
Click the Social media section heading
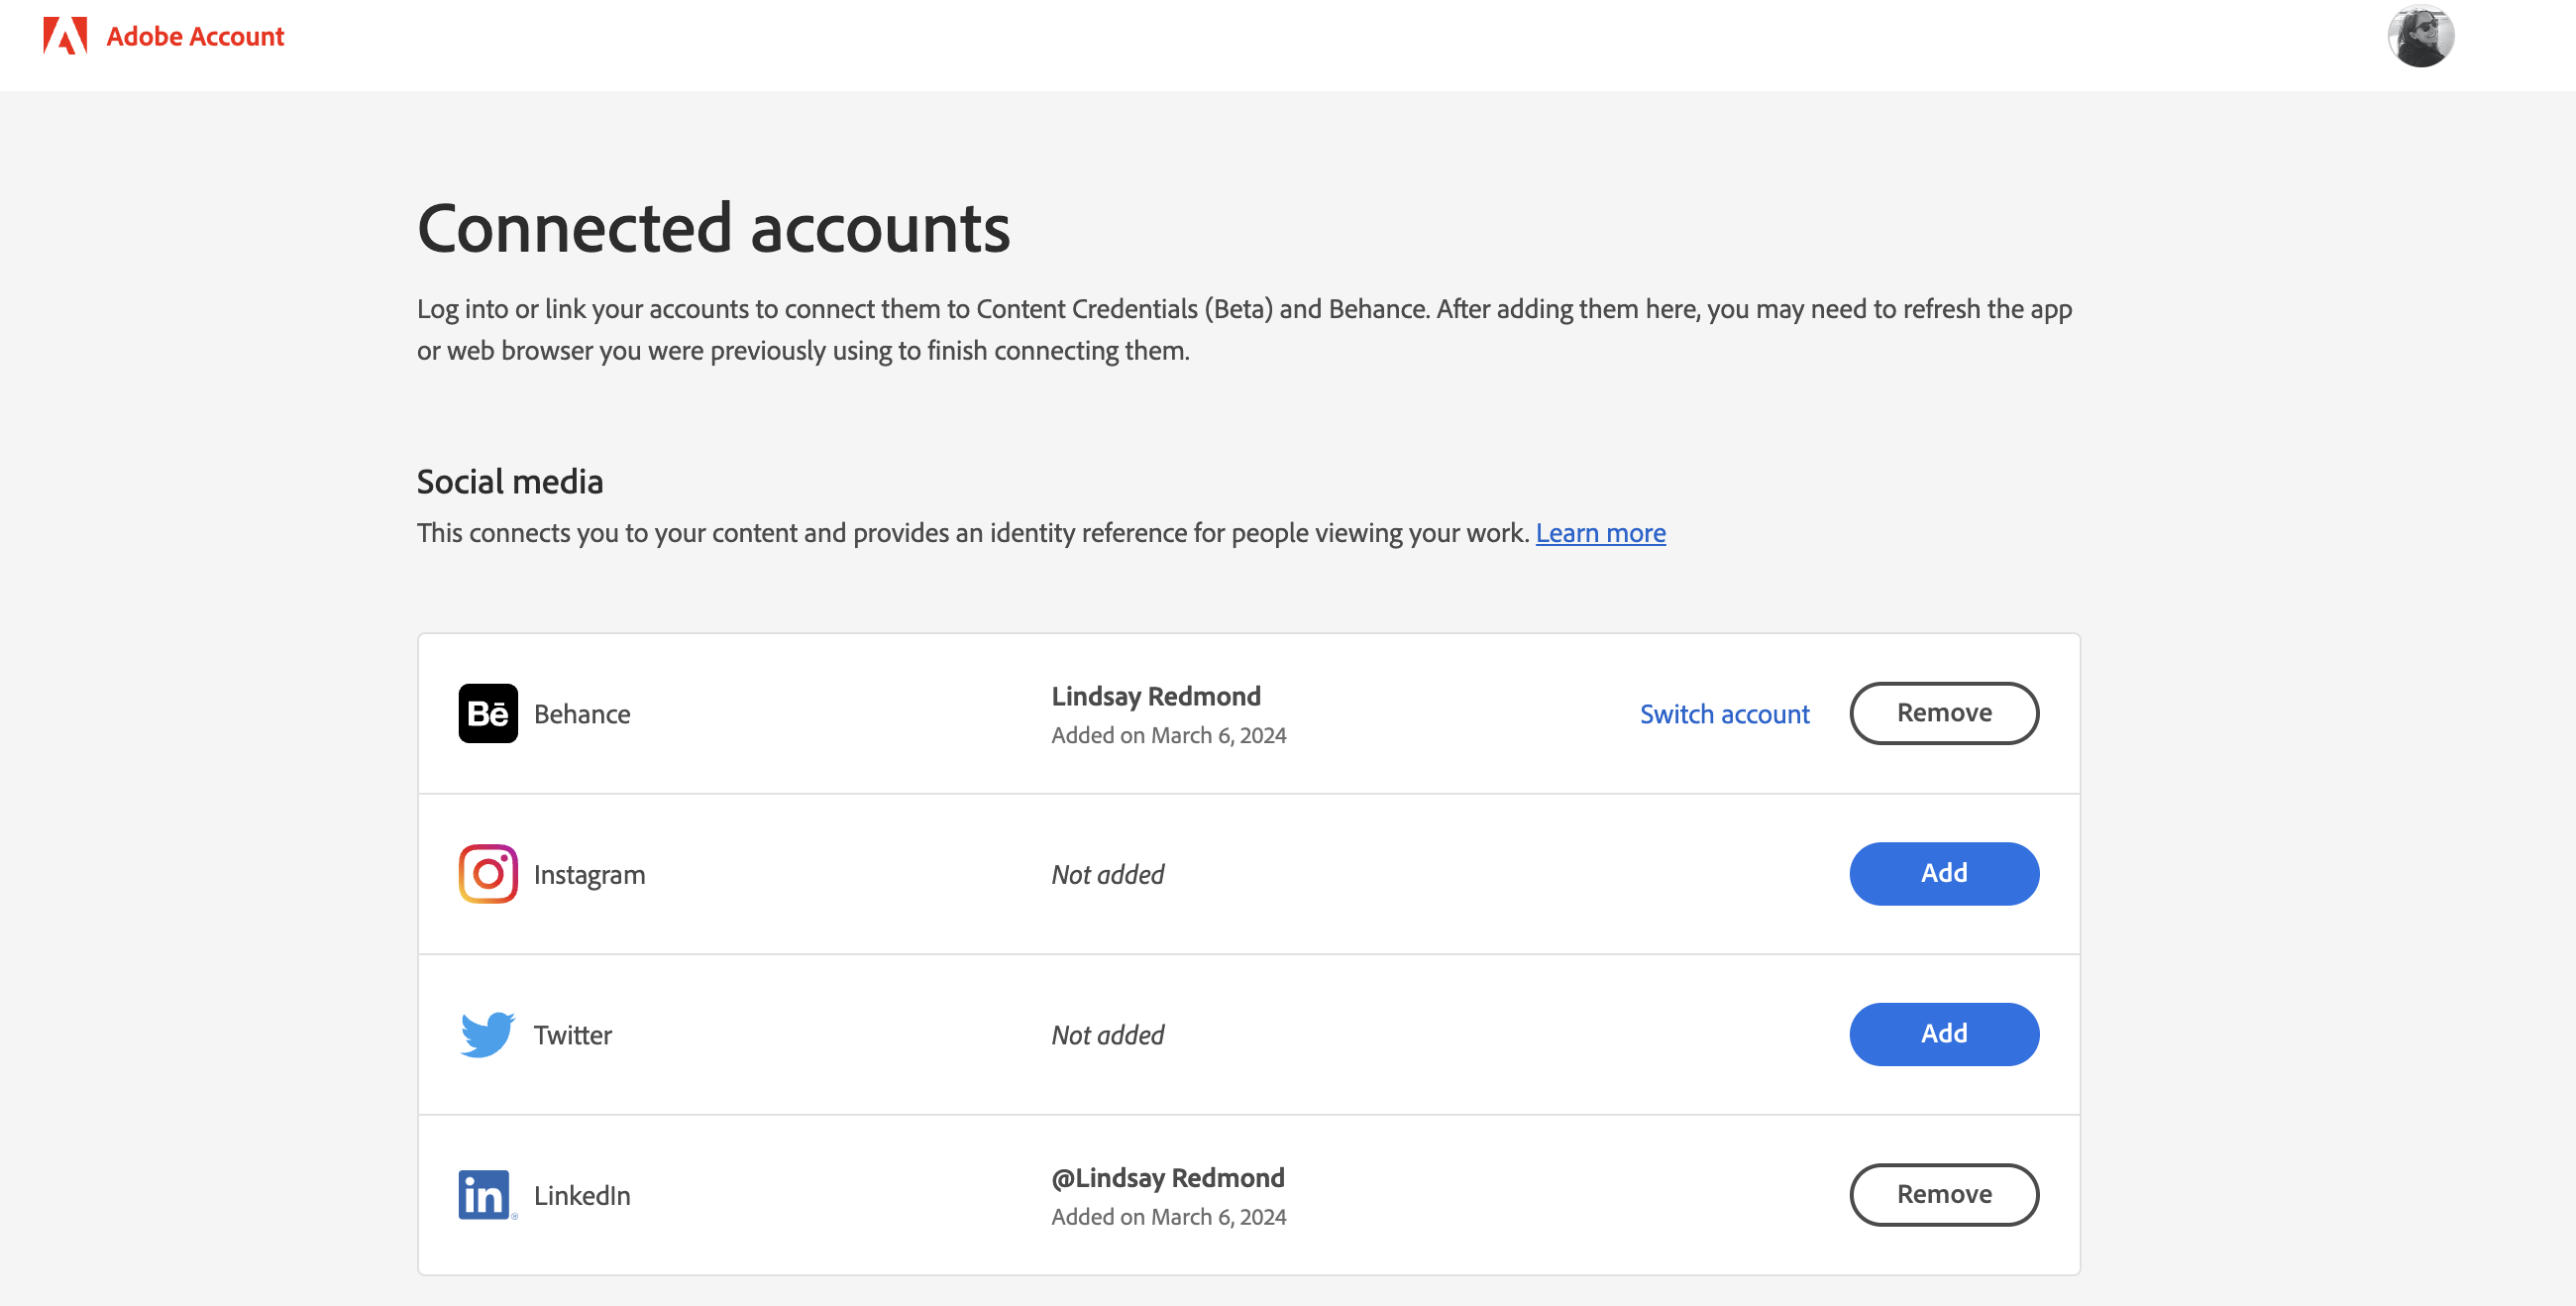click(509, 481)
